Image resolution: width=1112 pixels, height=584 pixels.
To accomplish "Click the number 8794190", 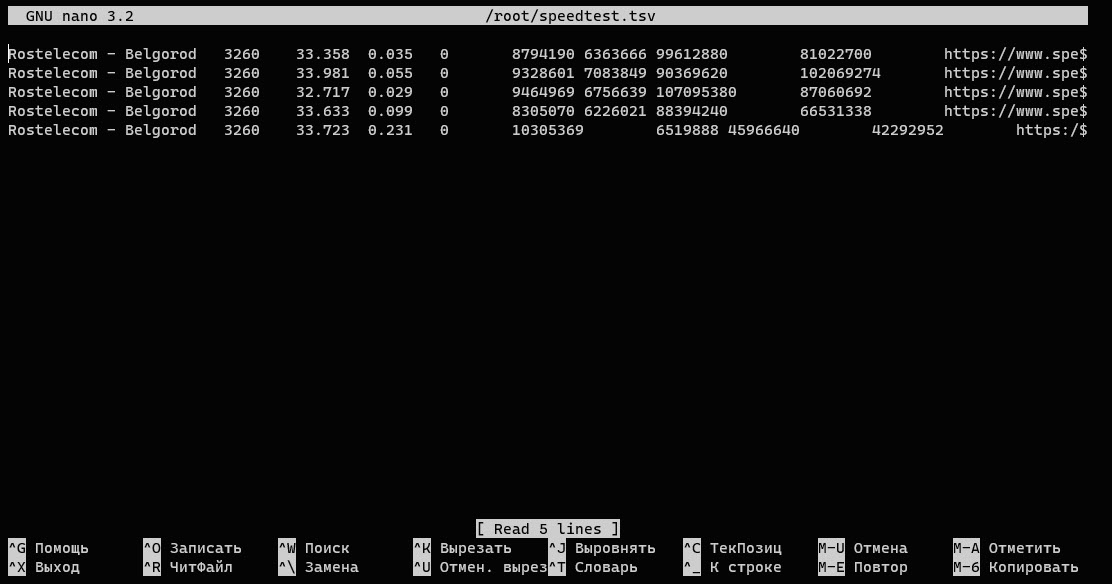I will click(543, 54).
